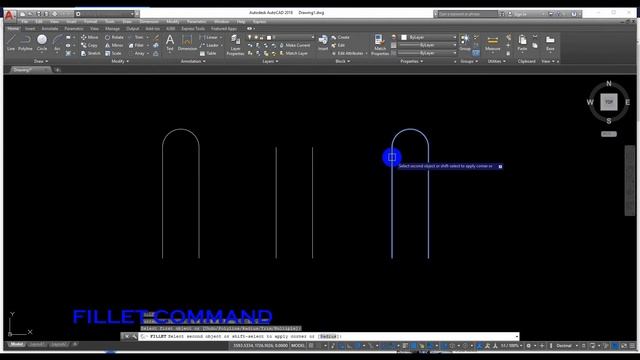Select the Circle tool

tap(42, 42)
